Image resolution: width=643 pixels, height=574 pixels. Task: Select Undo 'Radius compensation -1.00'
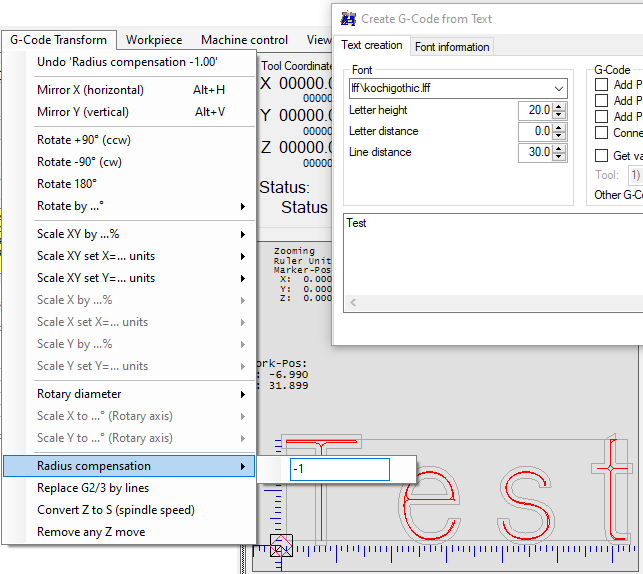127,62
